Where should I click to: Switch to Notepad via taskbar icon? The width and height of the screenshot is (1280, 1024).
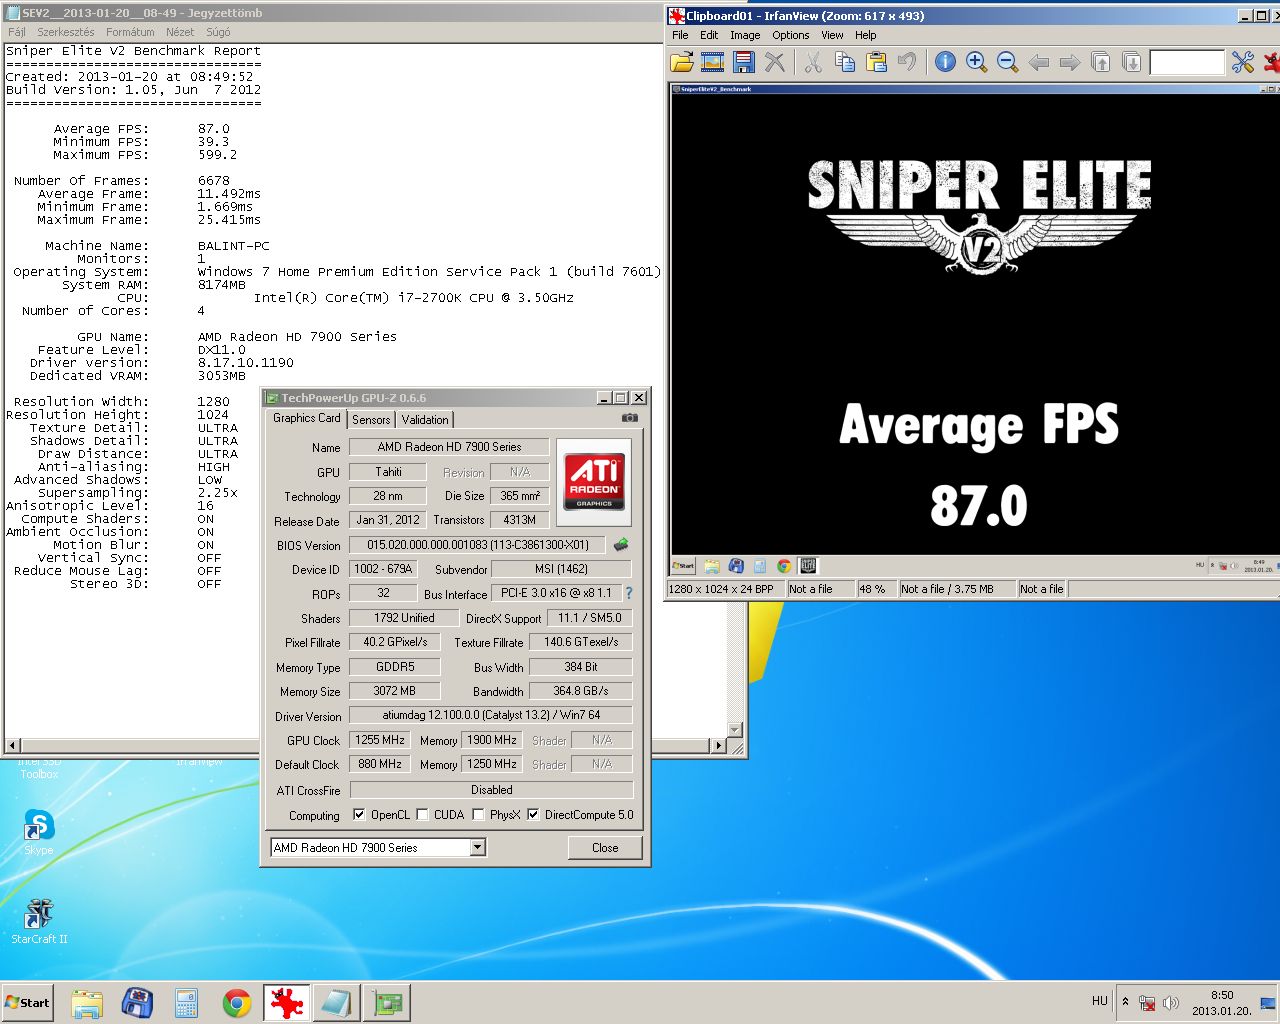click(x=337, y=1002)
